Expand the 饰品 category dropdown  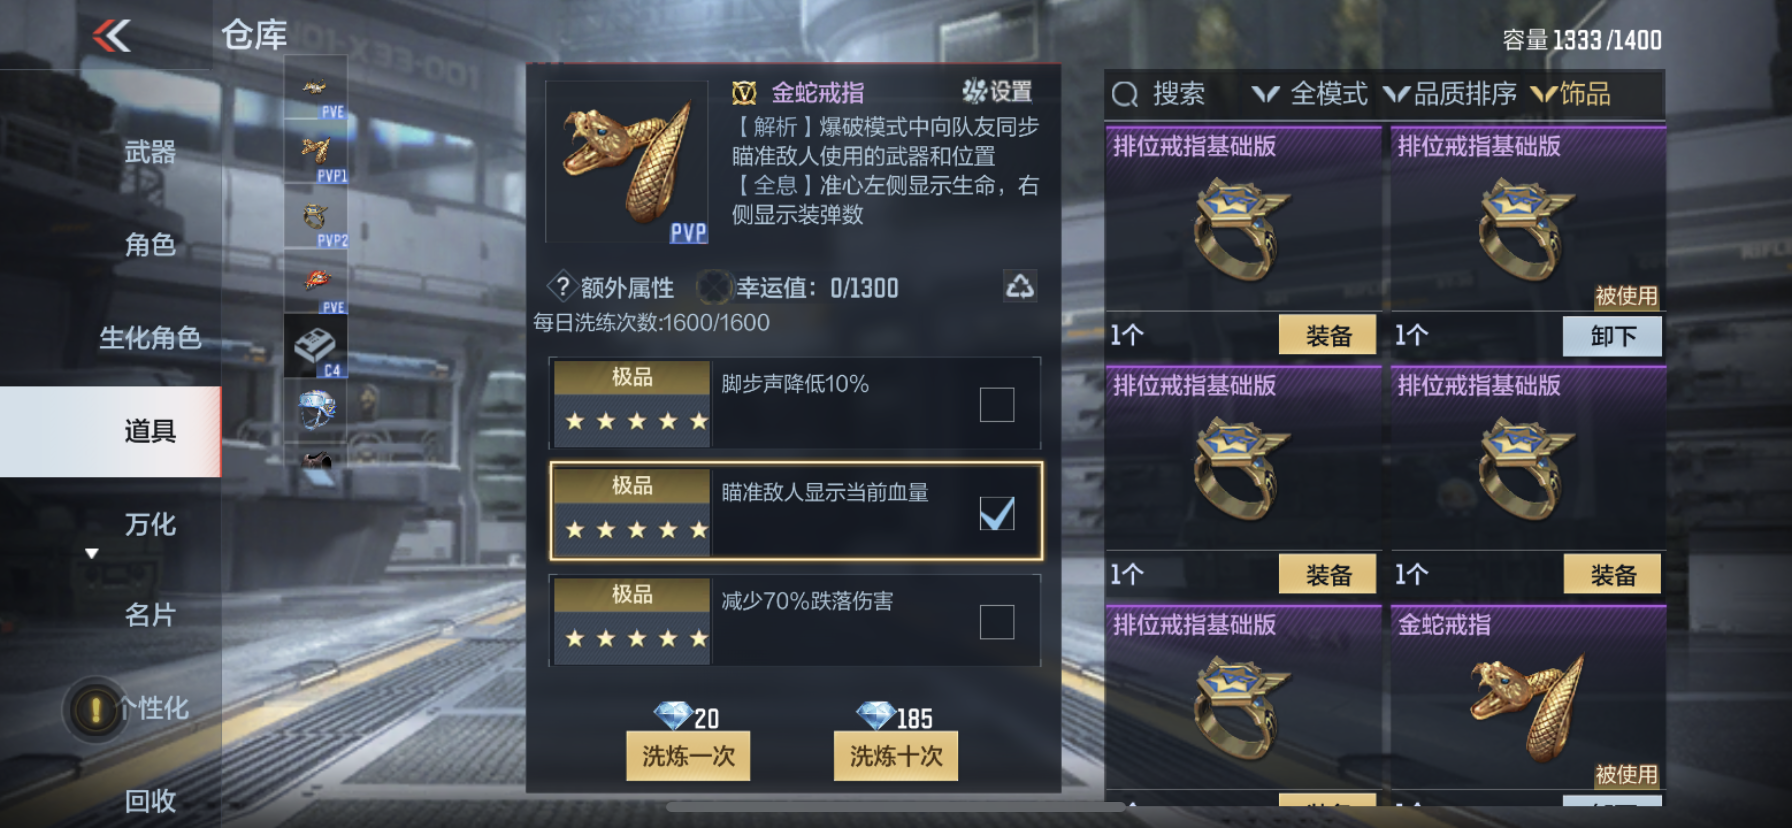(1571, 94)
